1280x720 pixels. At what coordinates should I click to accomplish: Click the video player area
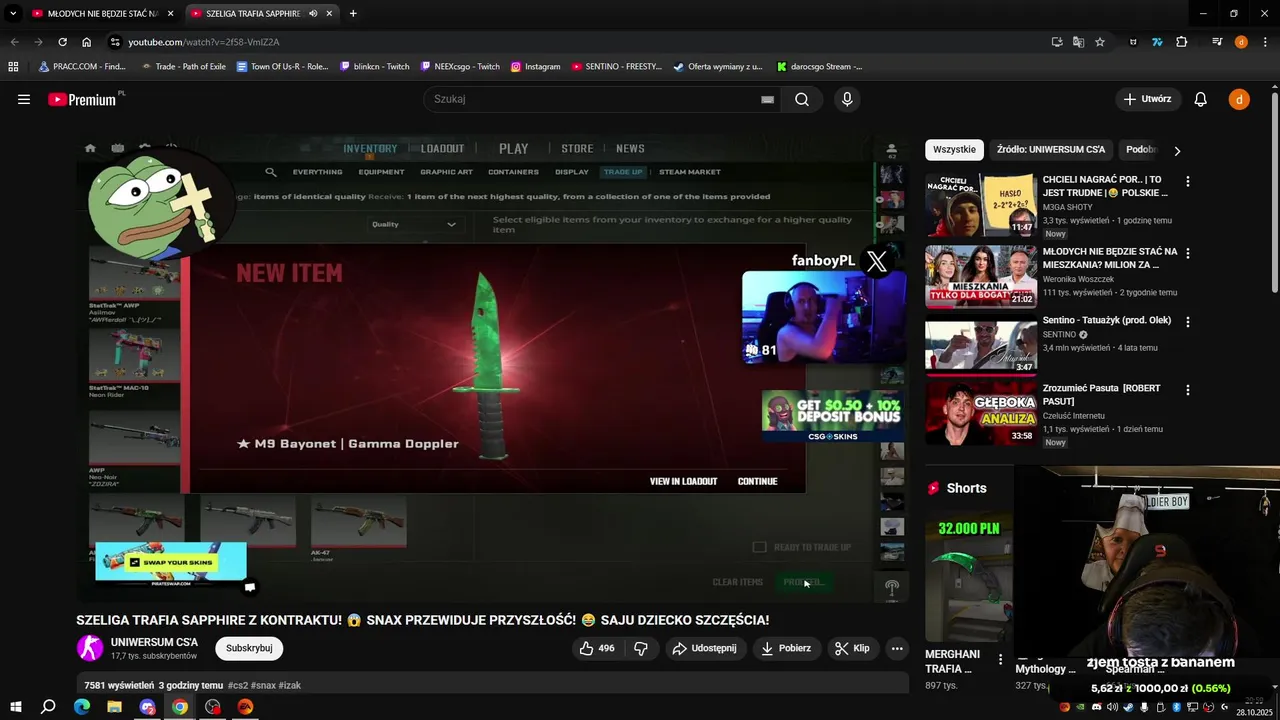(x=493, y=368)
